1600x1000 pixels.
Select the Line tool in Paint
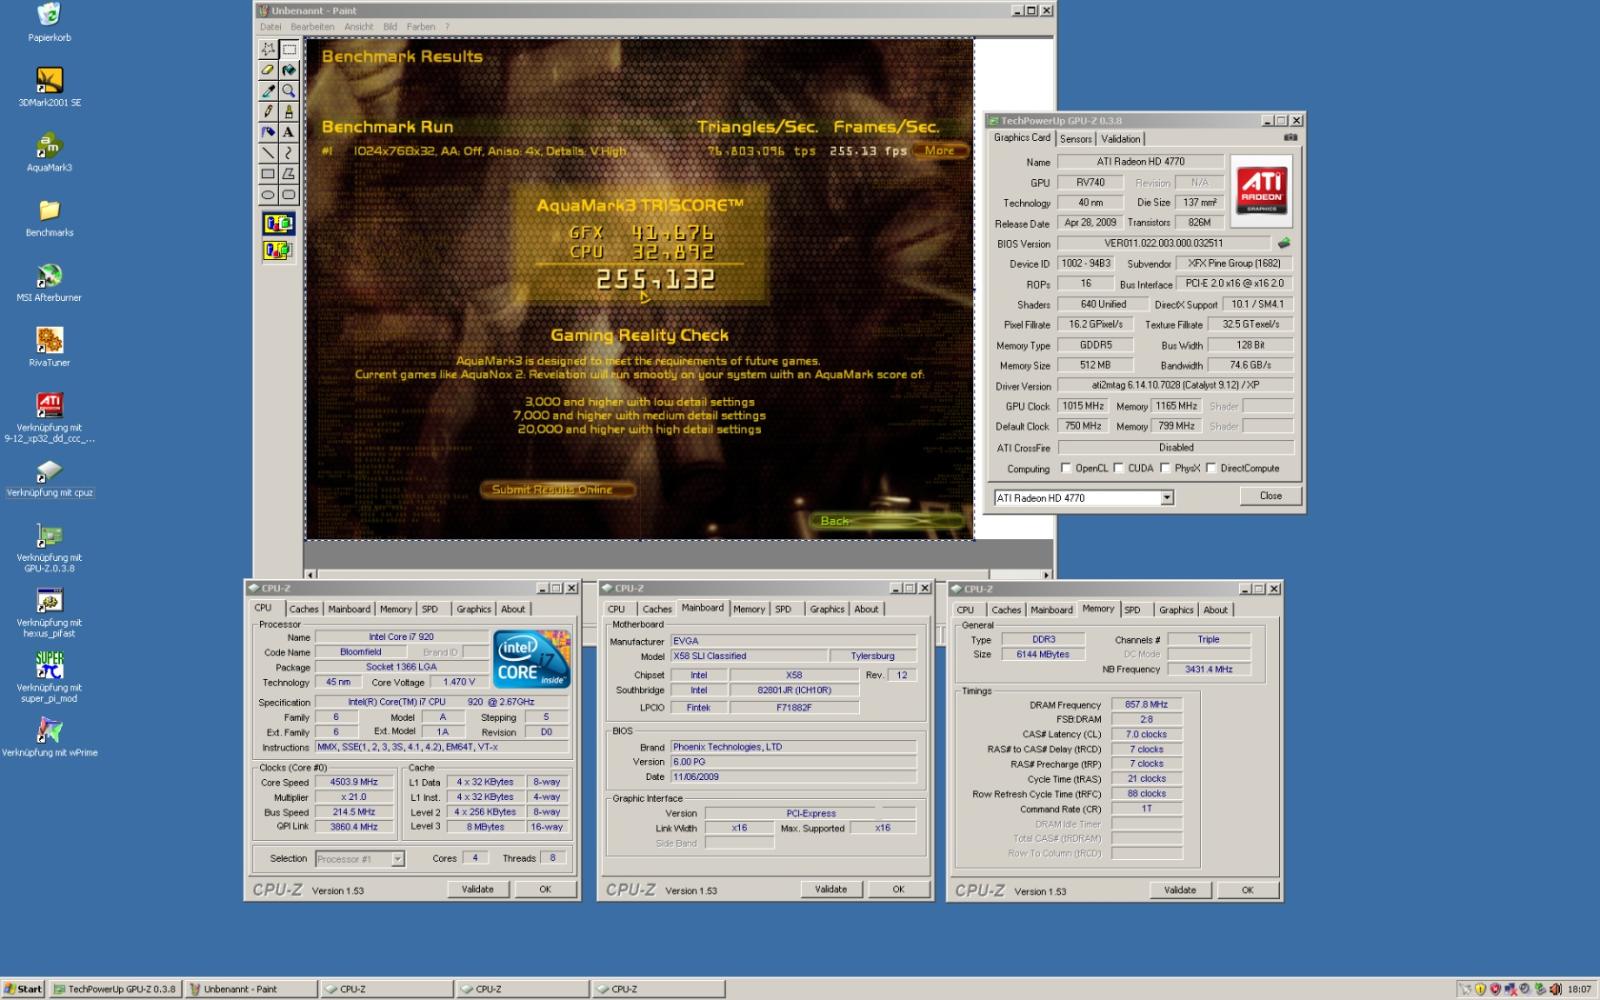click(268, 153)
